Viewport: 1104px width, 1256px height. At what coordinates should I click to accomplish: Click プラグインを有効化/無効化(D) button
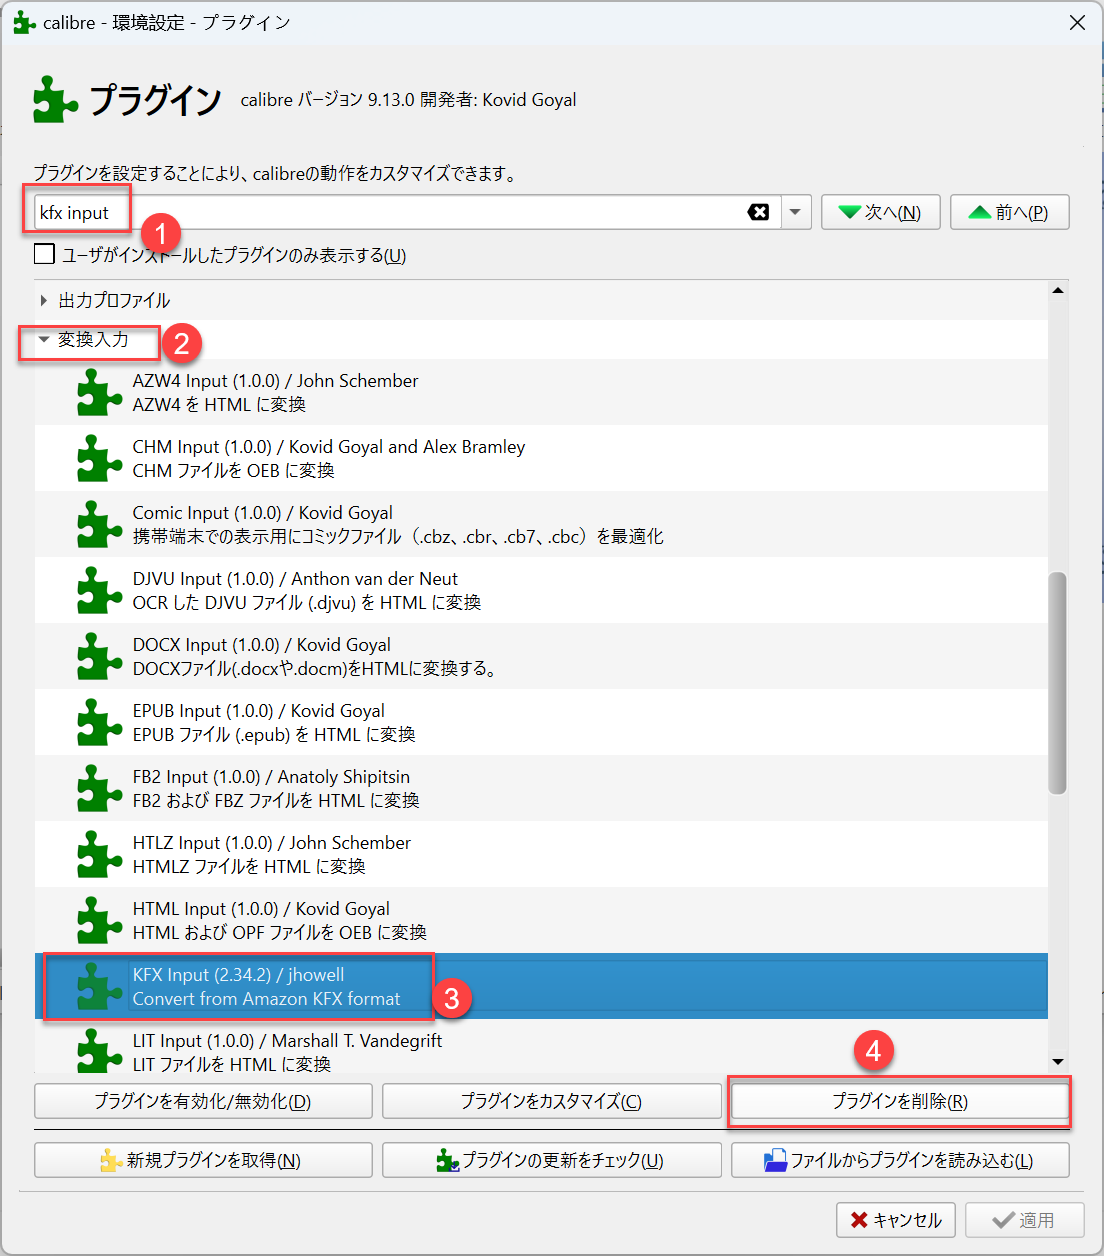203,1101
